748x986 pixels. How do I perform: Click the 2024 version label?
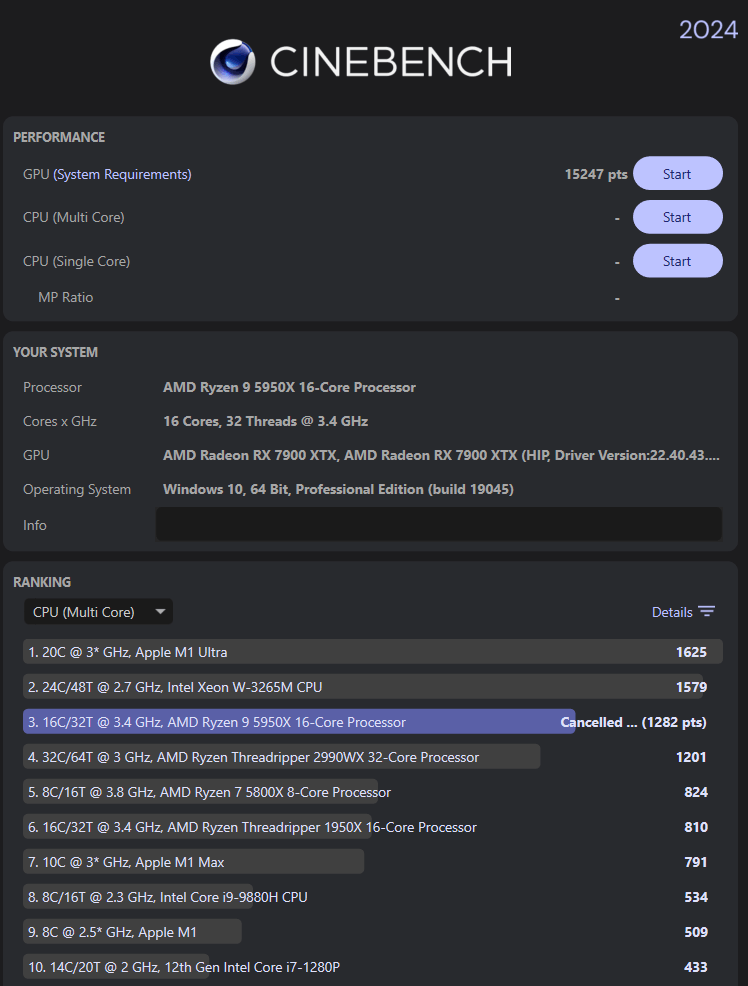coord(708,30)
